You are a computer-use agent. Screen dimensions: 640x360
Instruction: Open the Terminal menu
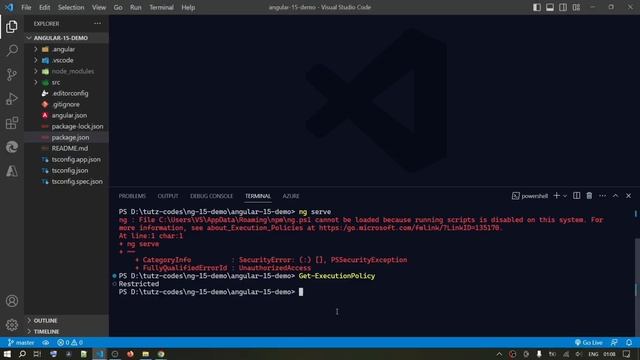pos(161,7)
